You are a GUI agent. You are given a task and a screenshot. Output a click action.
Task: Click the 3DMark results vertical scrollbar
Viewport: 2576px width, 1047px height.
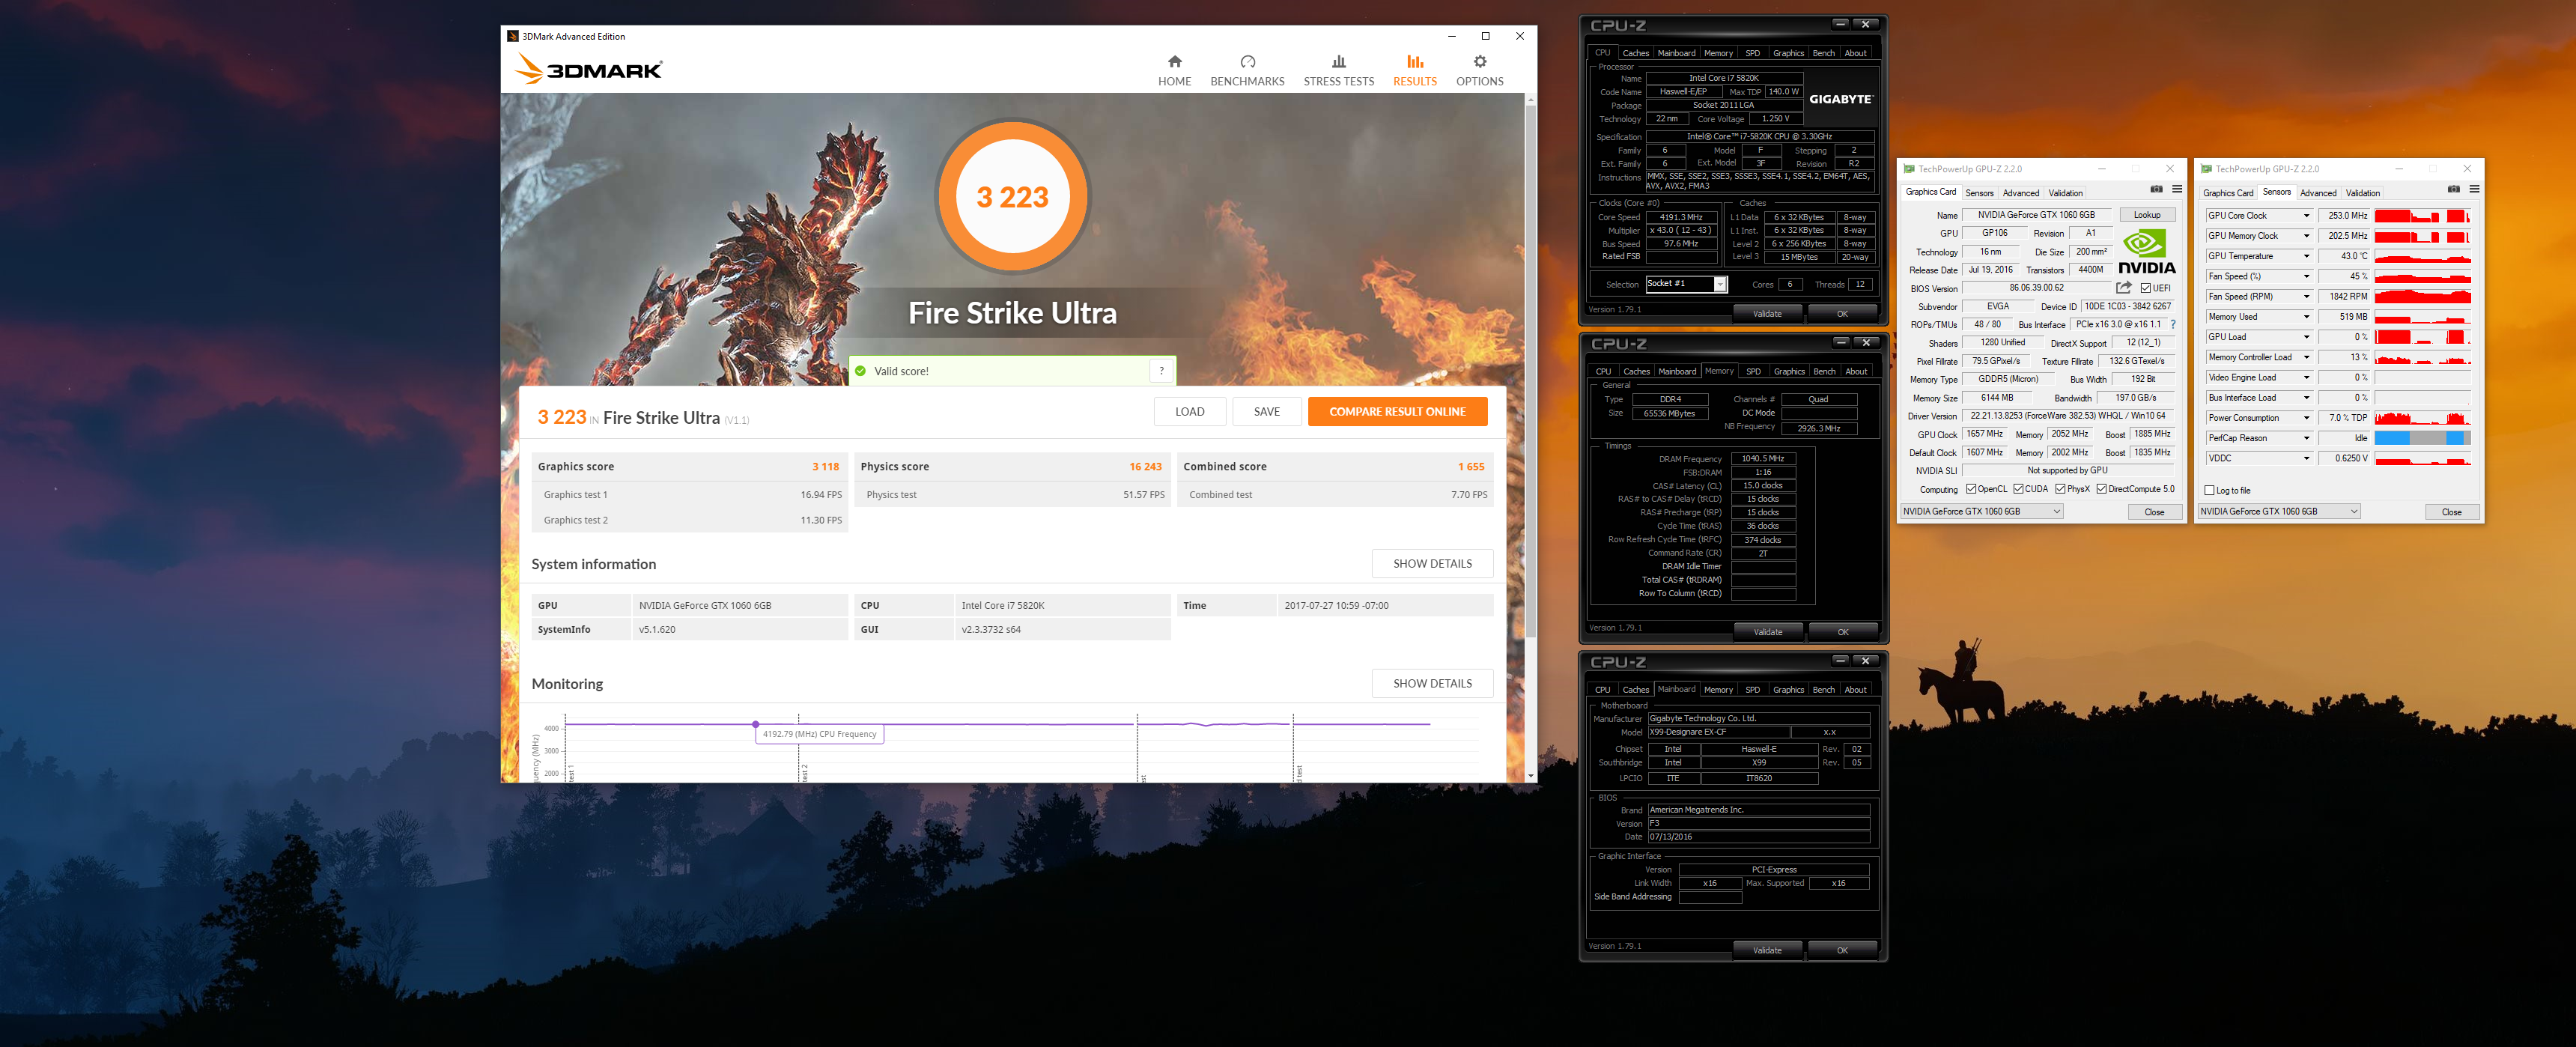point(1530,370)
